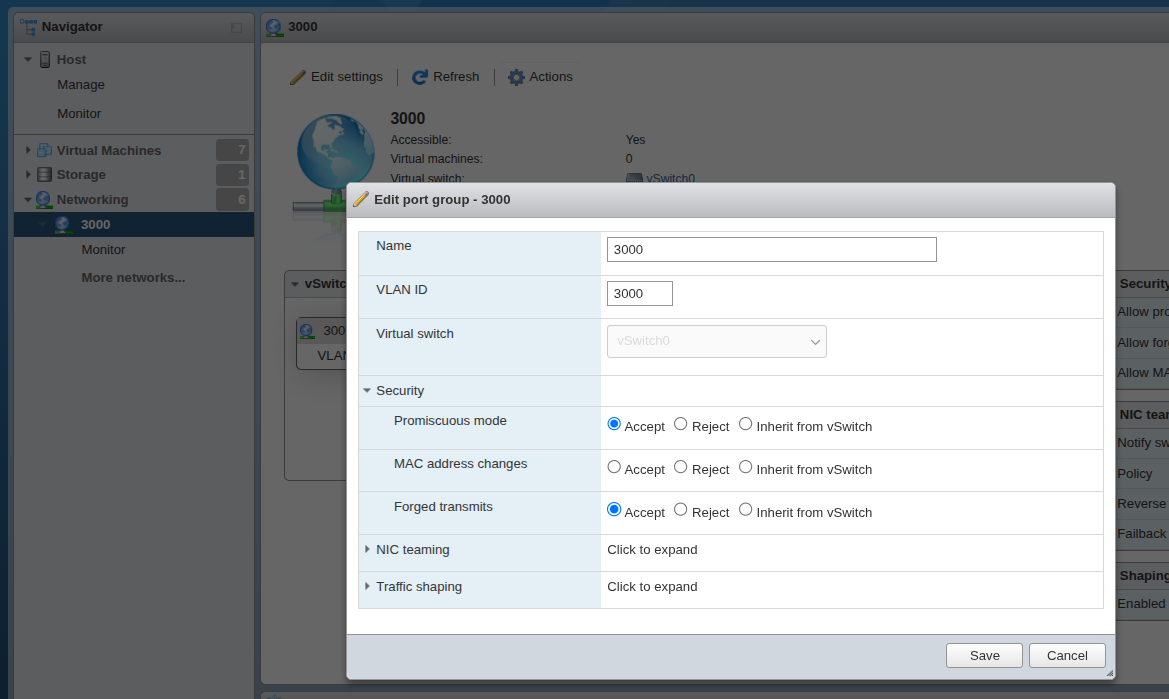Set MAC address changes to Accept
This screenshot has width=1169, height=699.
(x=614, y=467)
